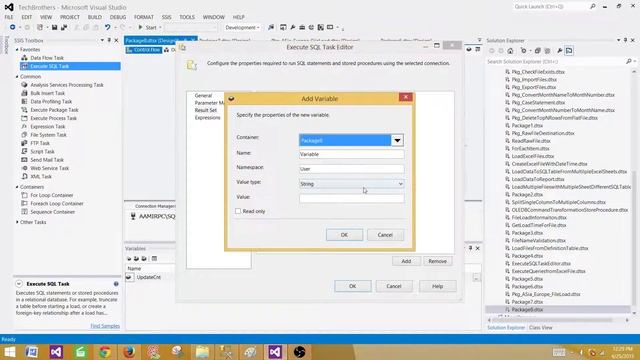Pick Analysis Services Processing Task
Screen dimensions: 640x360
67,85
